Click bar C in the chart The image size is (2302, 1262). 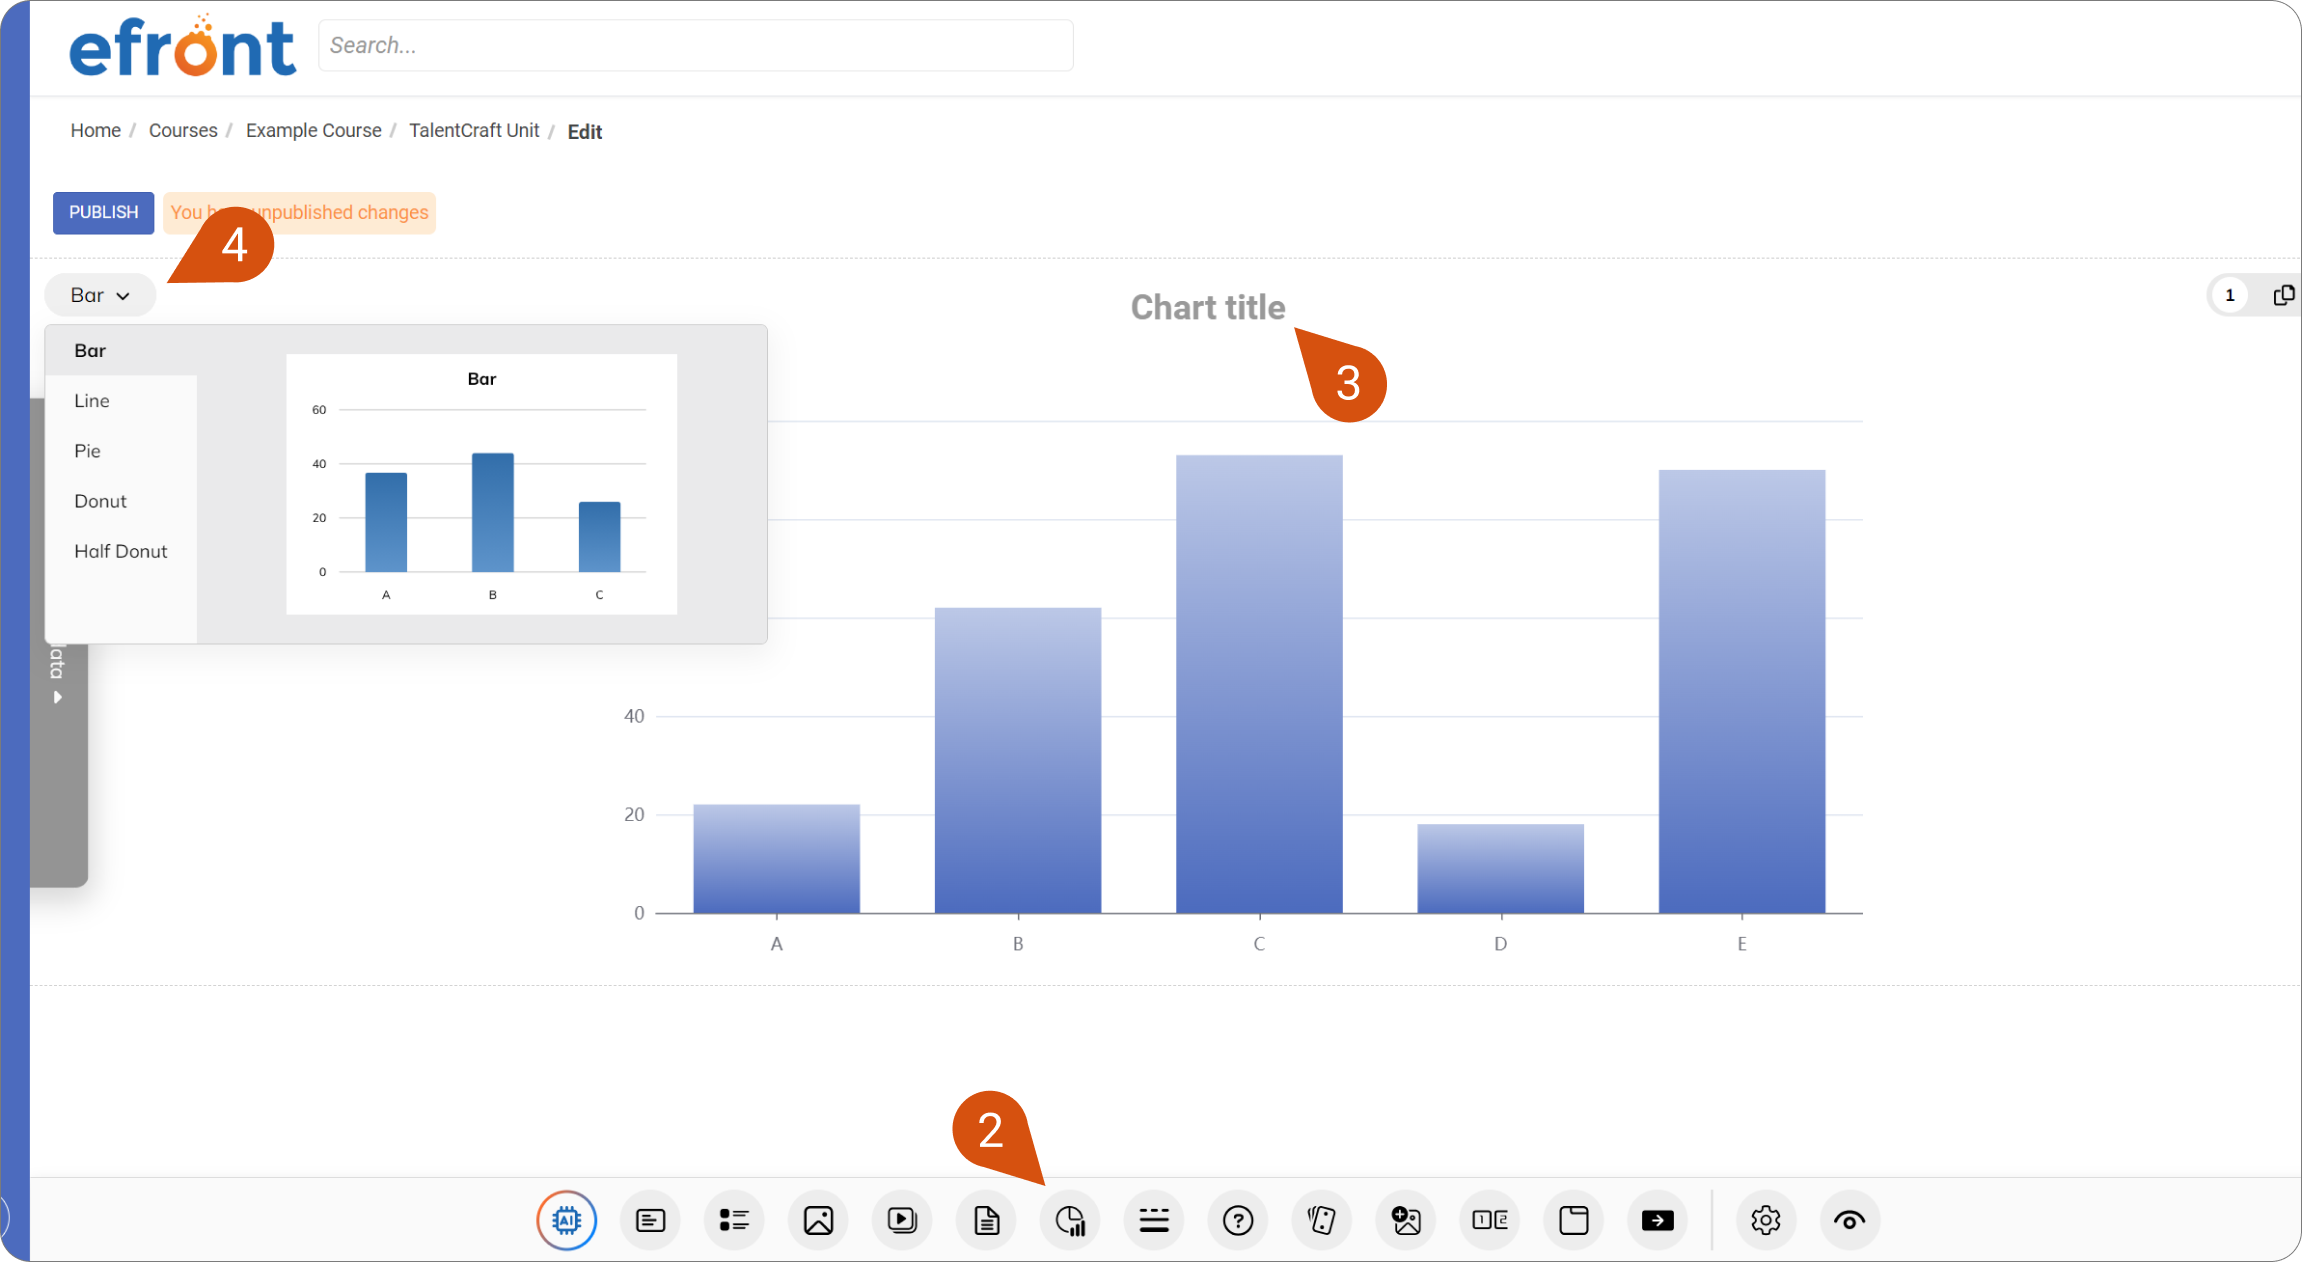tap(1259, 684)
